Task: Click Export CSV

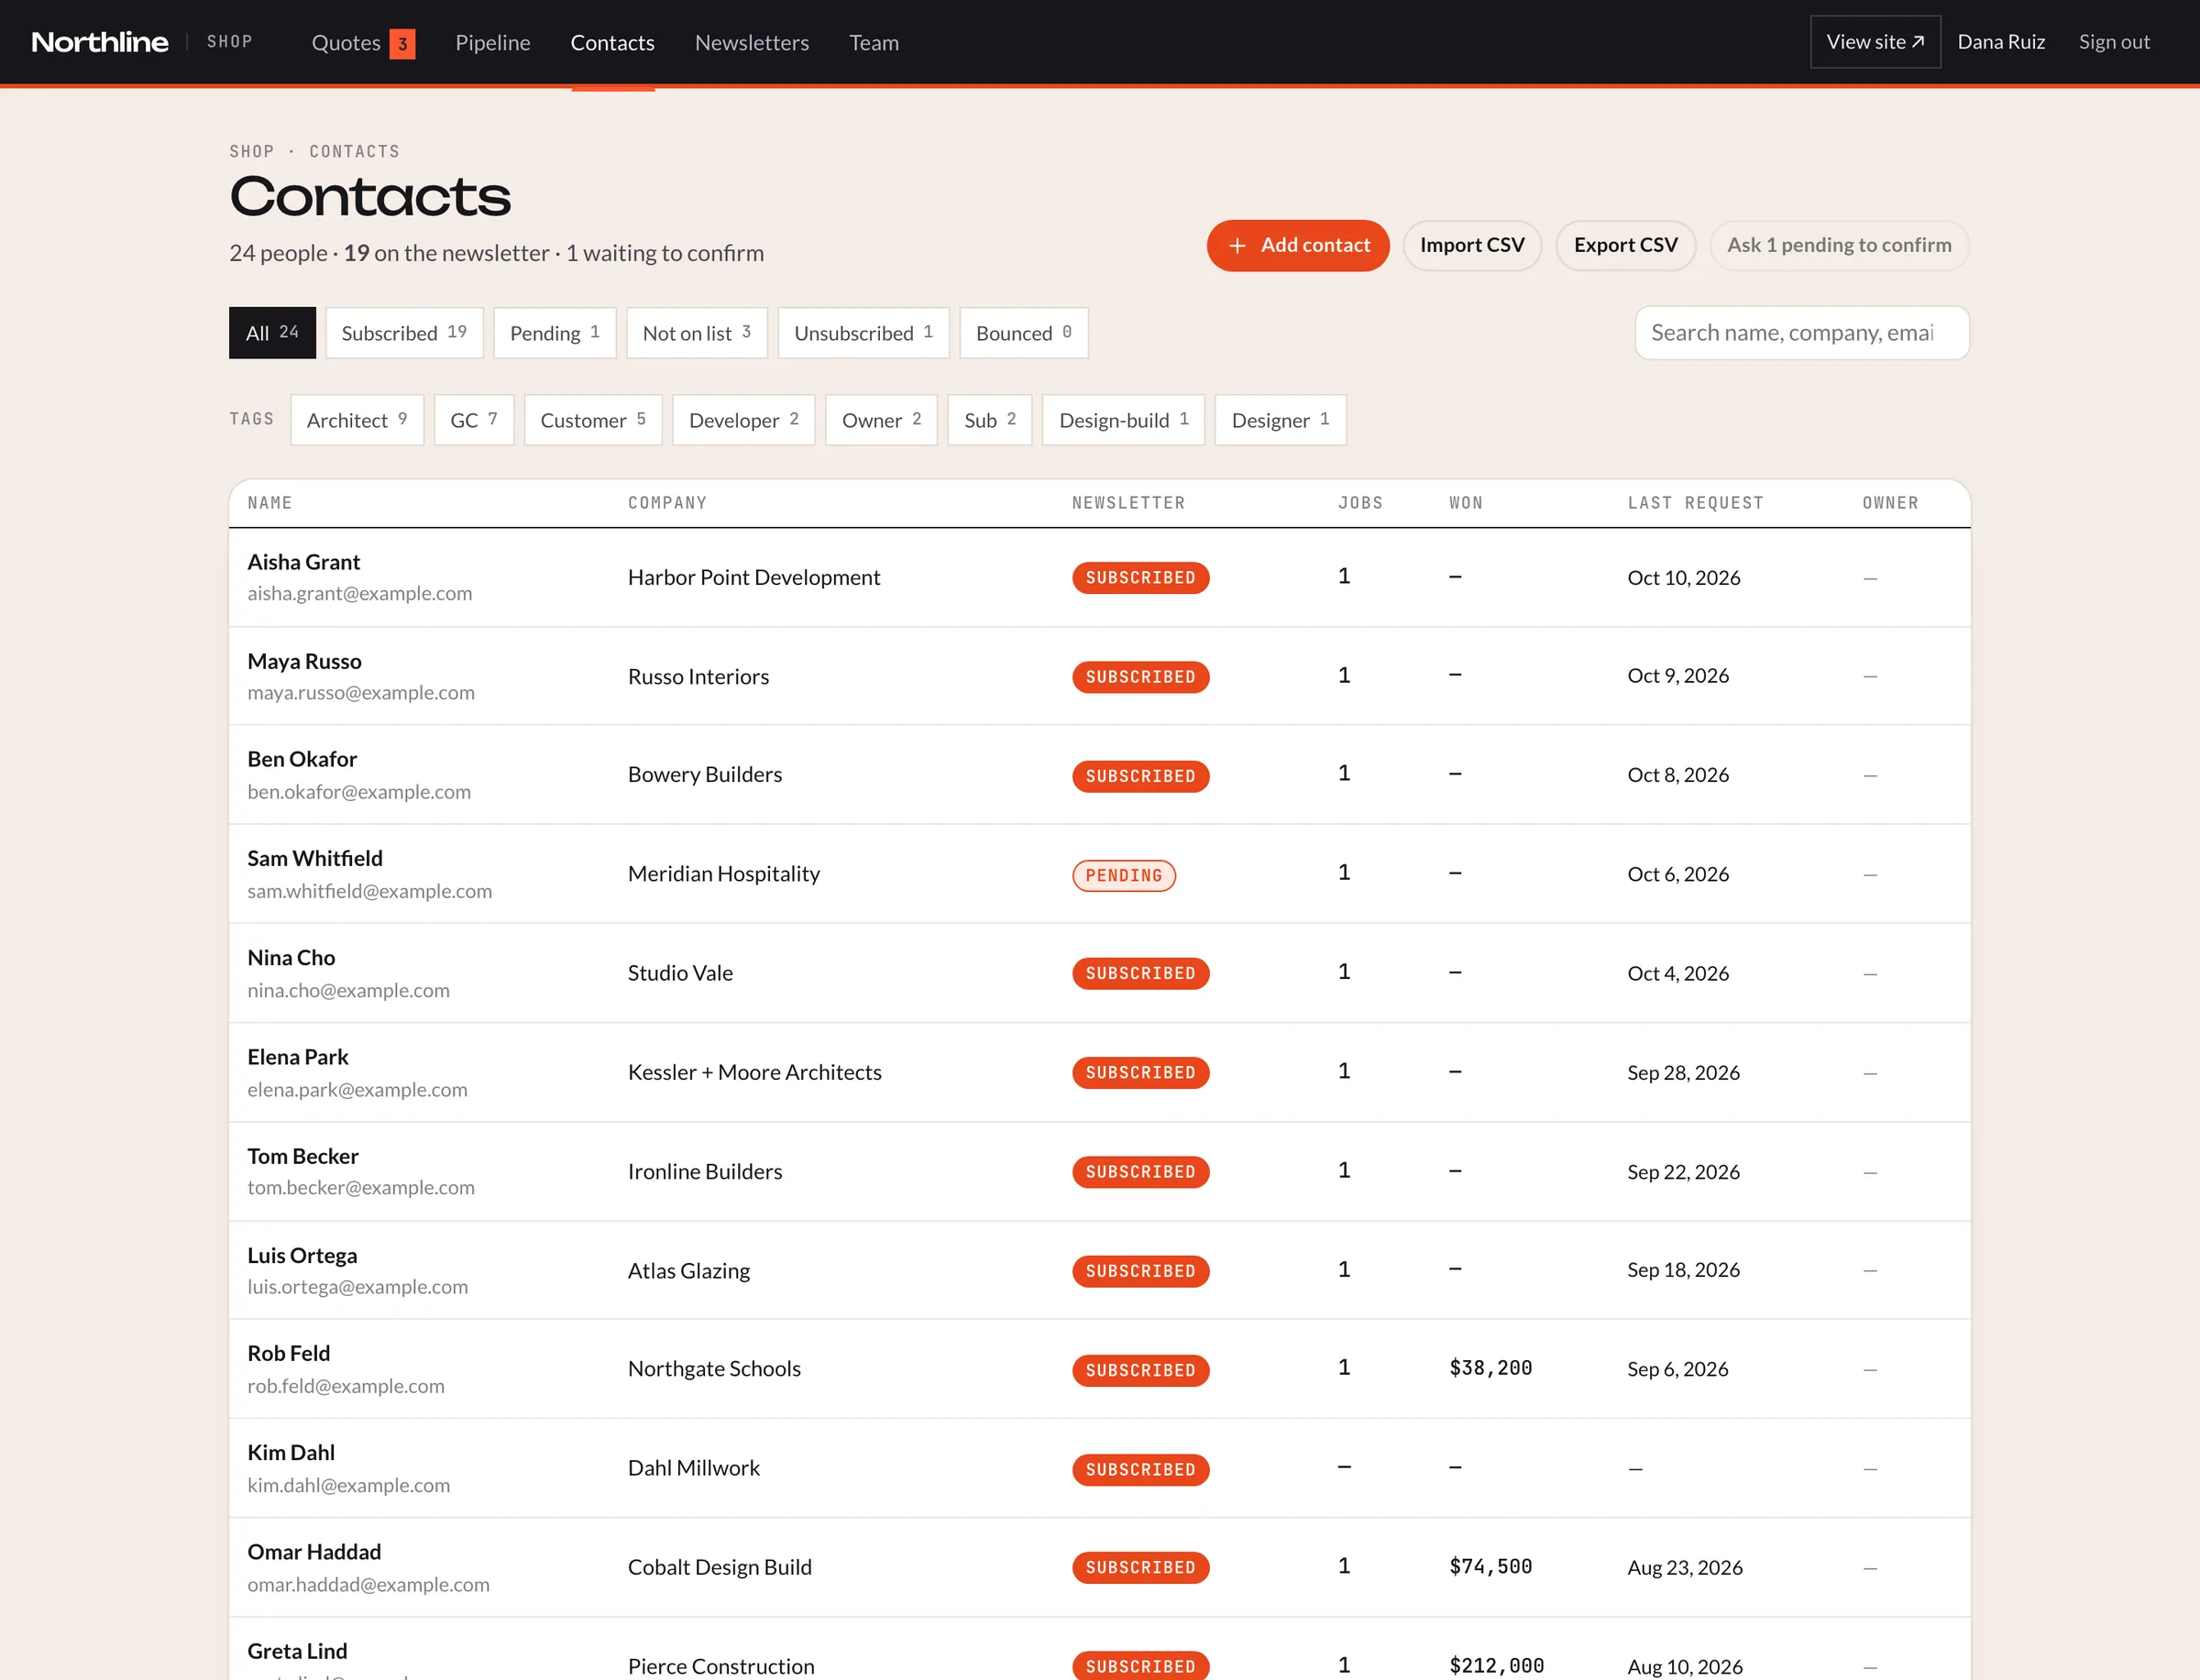Action: coord(1625,245)
